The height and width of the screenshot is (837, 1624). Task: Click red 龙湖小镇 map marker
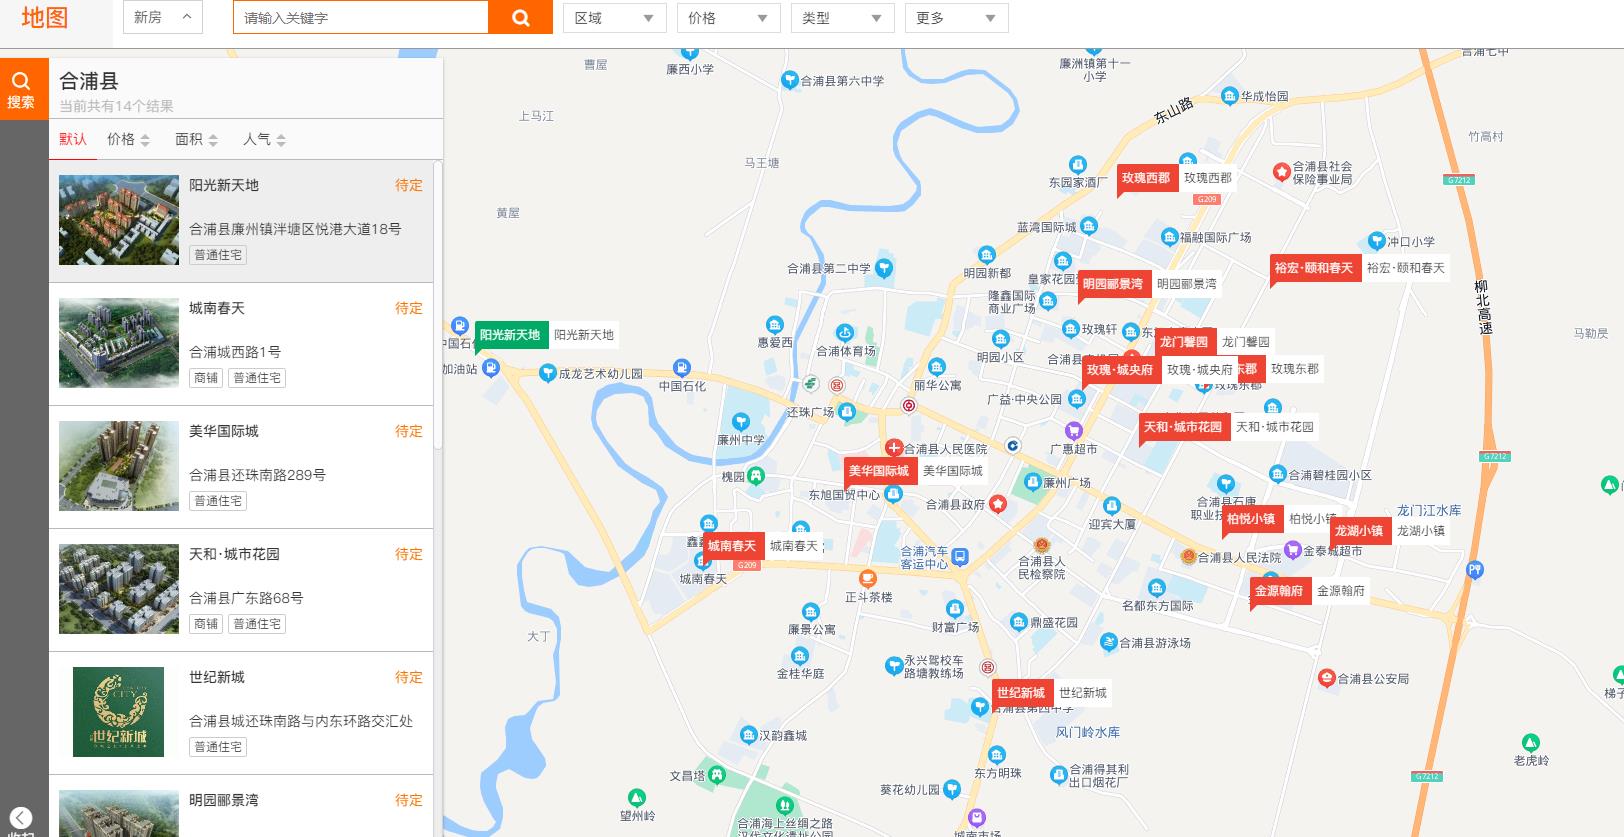click(x=1359, y=532)
